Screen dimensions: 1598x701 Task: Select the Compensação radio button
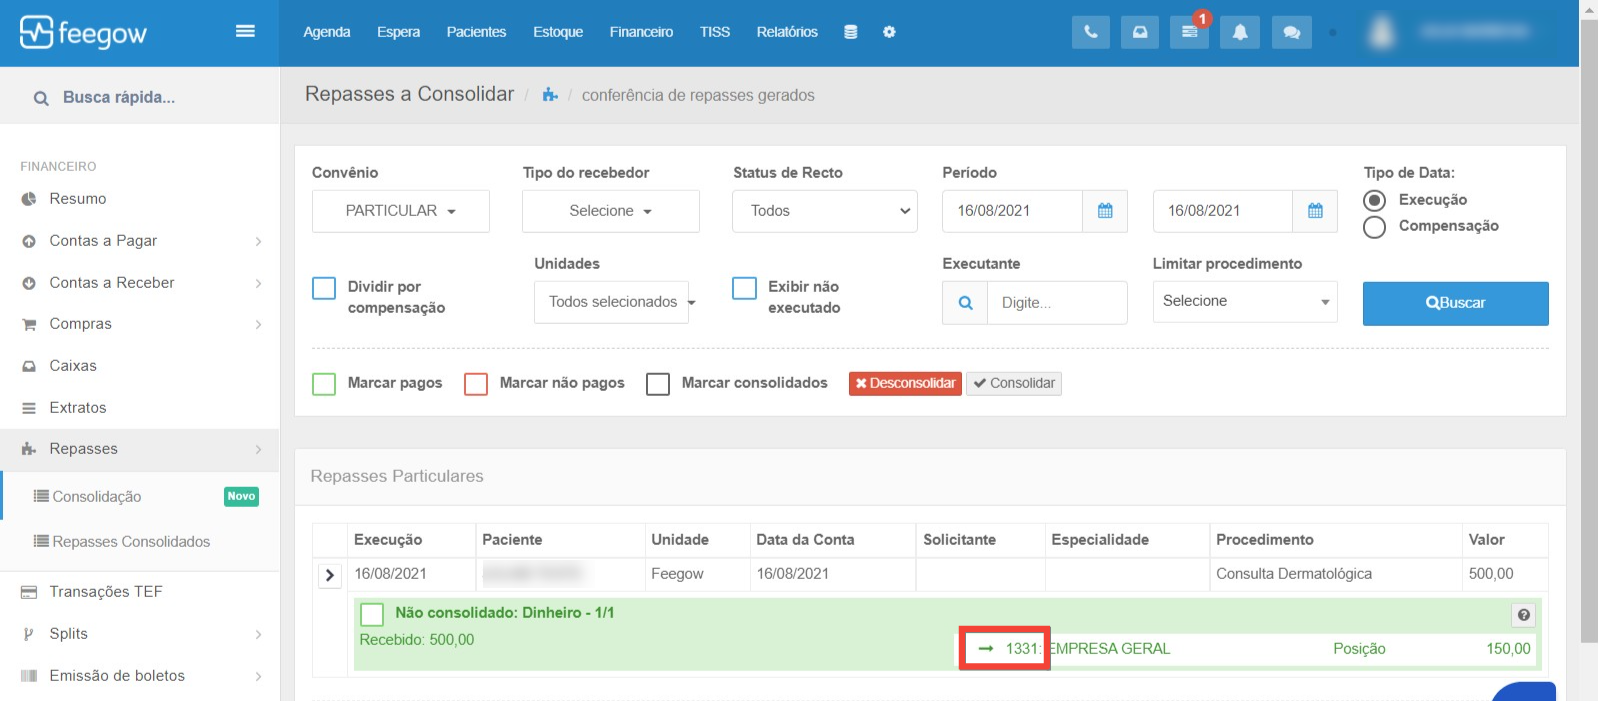1375,227
